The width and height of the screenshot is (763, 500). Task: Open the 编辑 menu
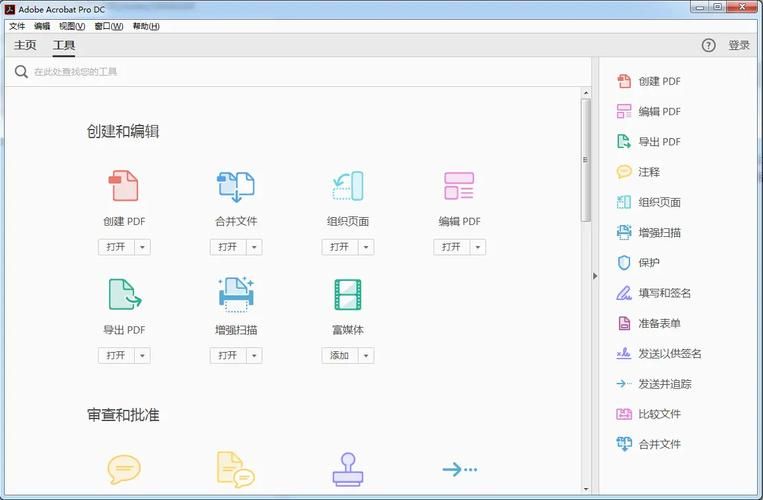pos(42,26)
